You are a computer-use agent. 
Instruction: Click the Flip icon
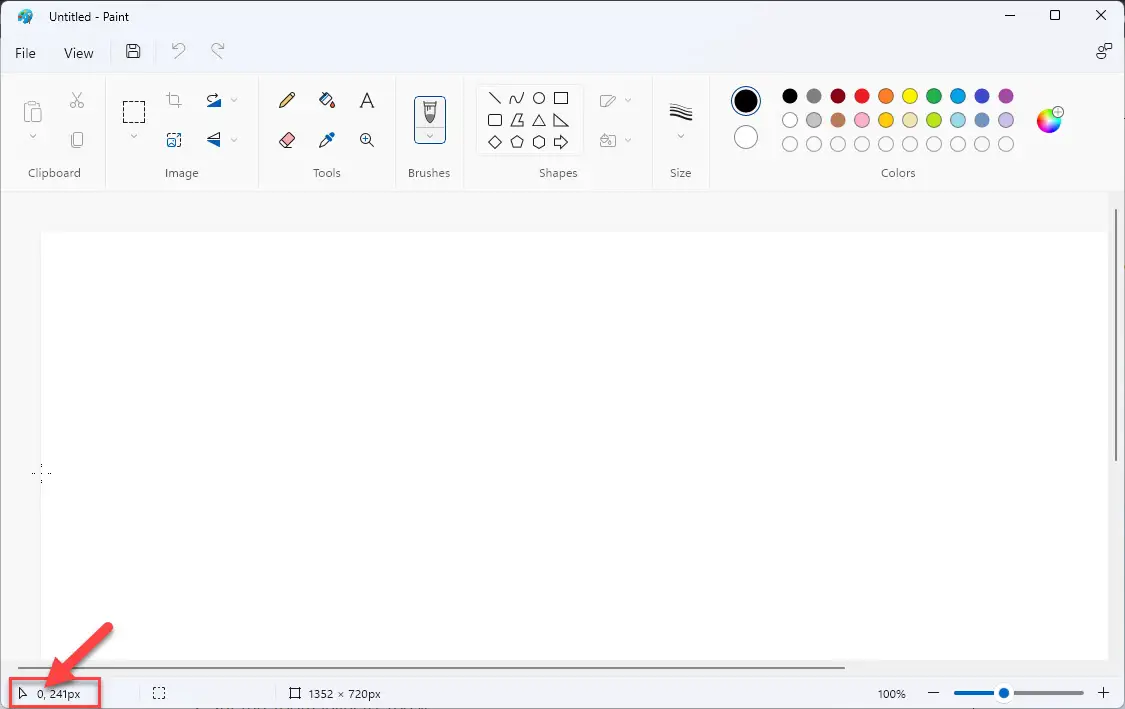(x=213, y=139)
